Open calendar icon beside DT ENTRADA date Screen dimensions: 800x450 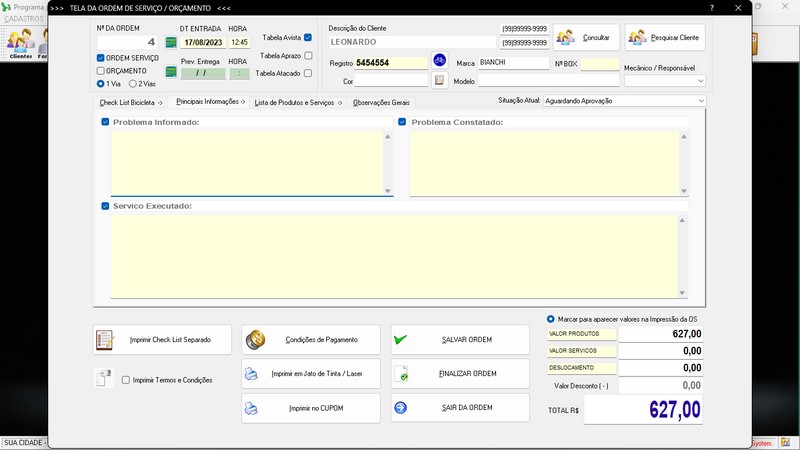pos(171,42)
